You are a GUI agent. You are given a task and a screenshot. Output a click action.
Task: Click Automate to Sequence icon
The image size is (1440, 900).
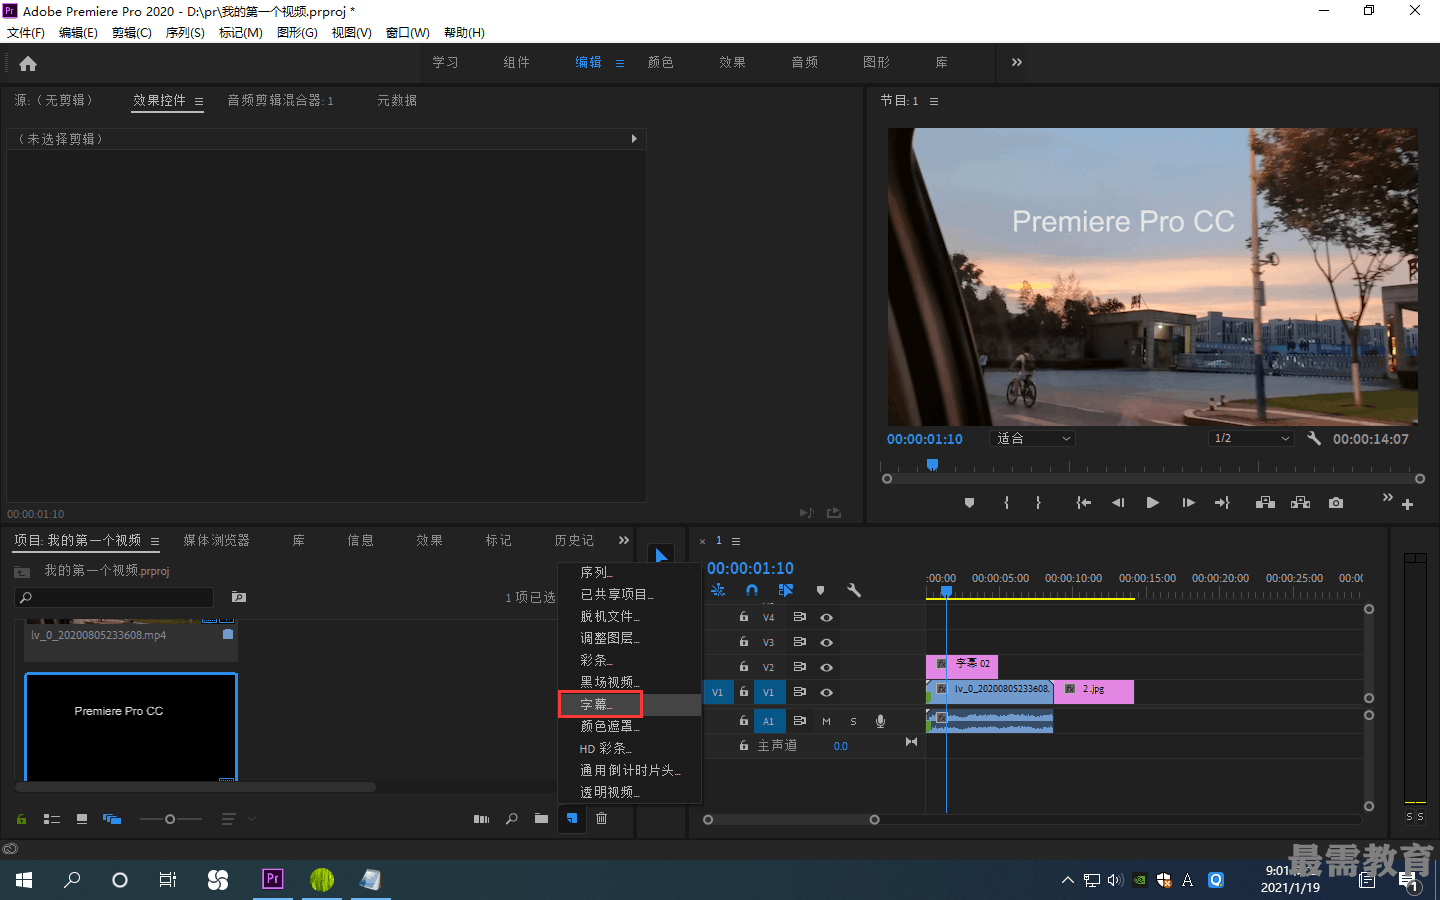coord(481,819)
